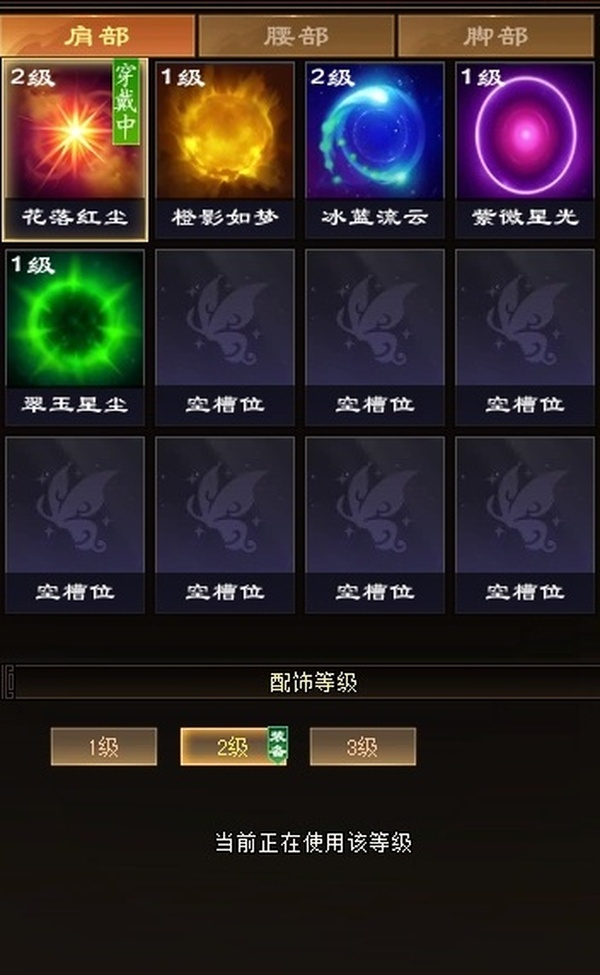
Task: Select the 紫微星光 purple ring accessory
Action: click(525, 150)
